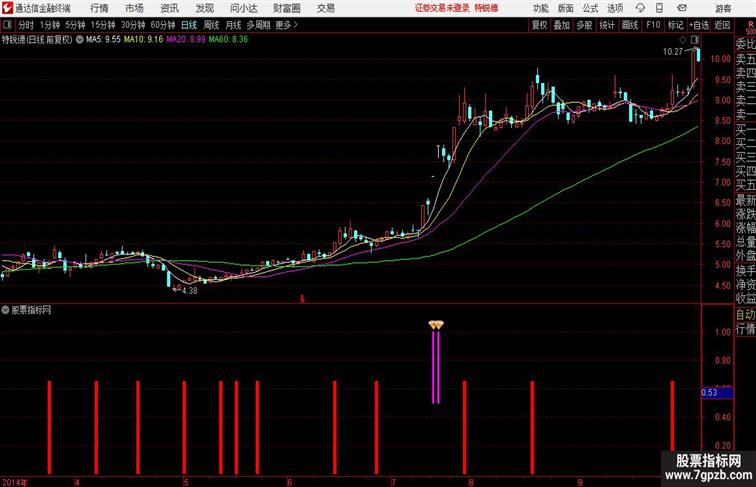Open the 公式 menu
The height and width of the screenshot is (487, 756).
point(590,8)
